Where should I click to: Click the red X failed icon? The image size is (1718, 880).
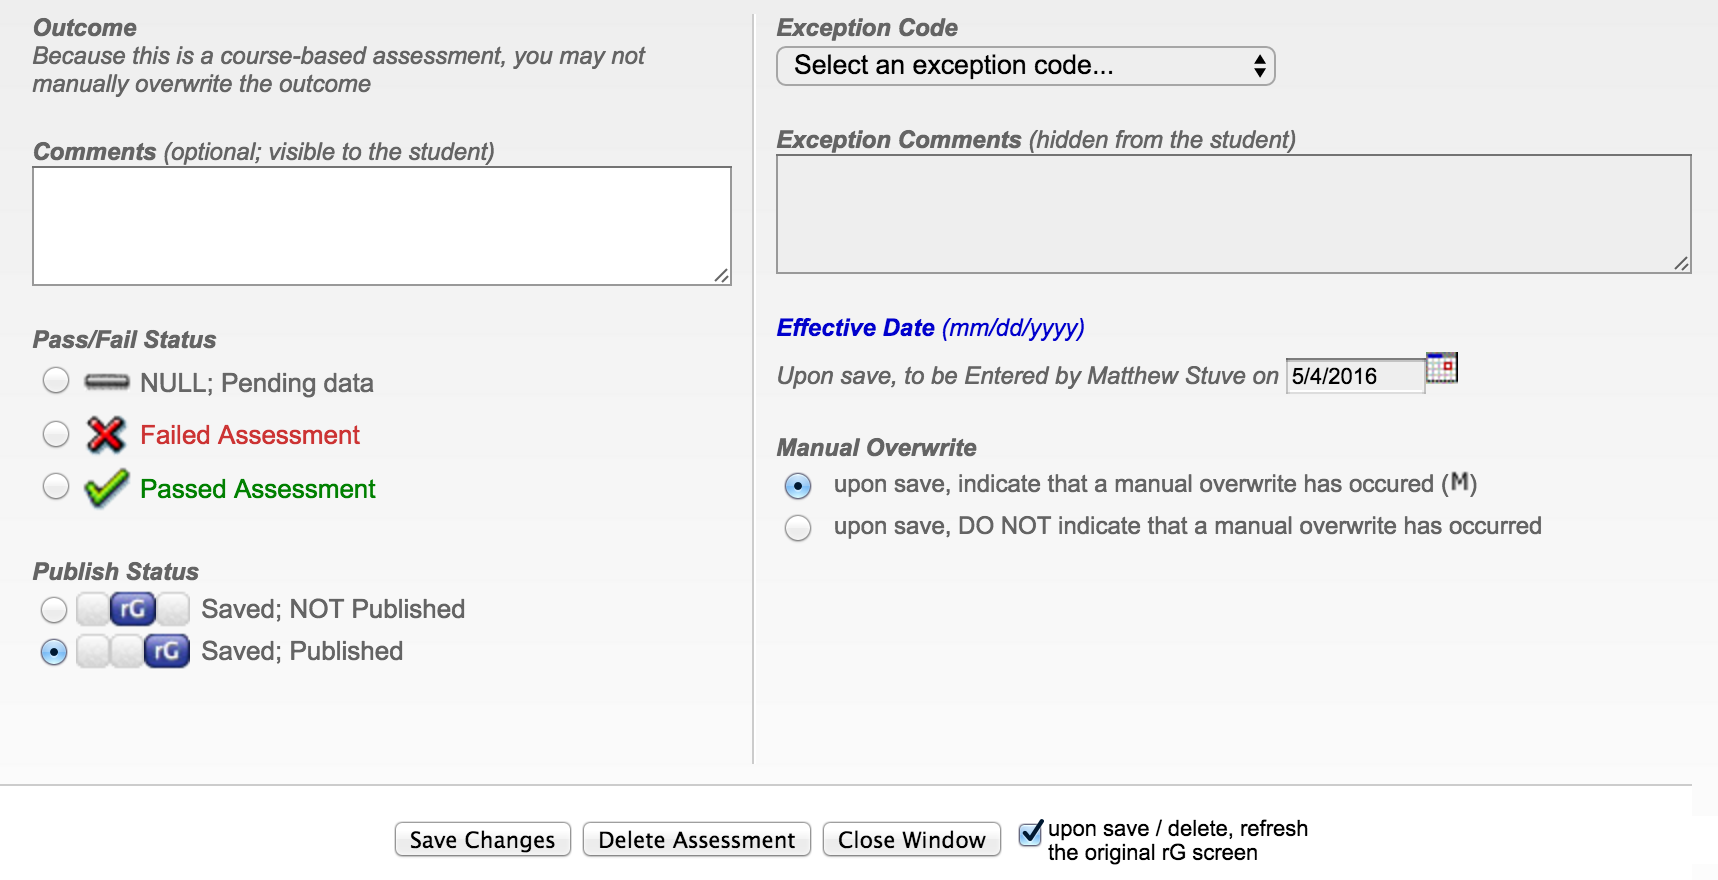coord(105,434)
